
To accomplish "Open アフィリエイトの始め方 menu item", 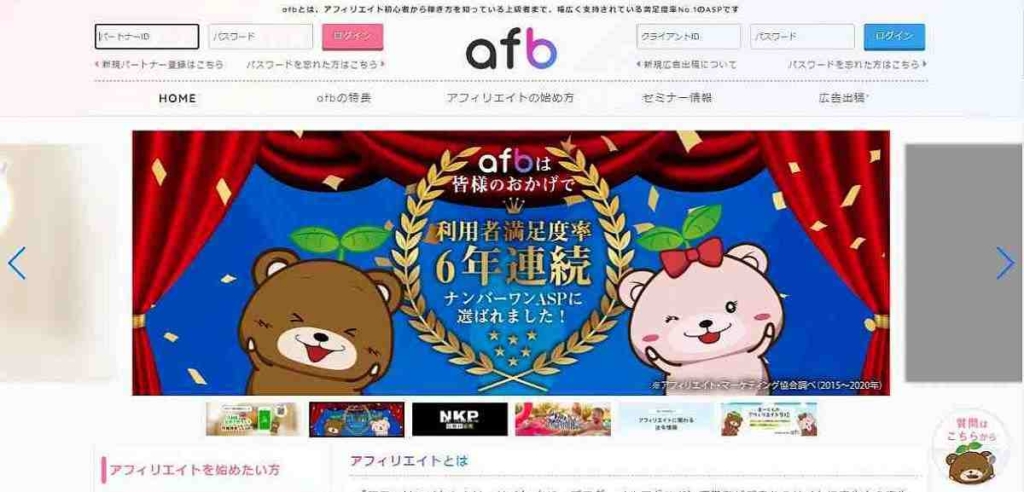I will pyautogui.click(x=510, y=99).
